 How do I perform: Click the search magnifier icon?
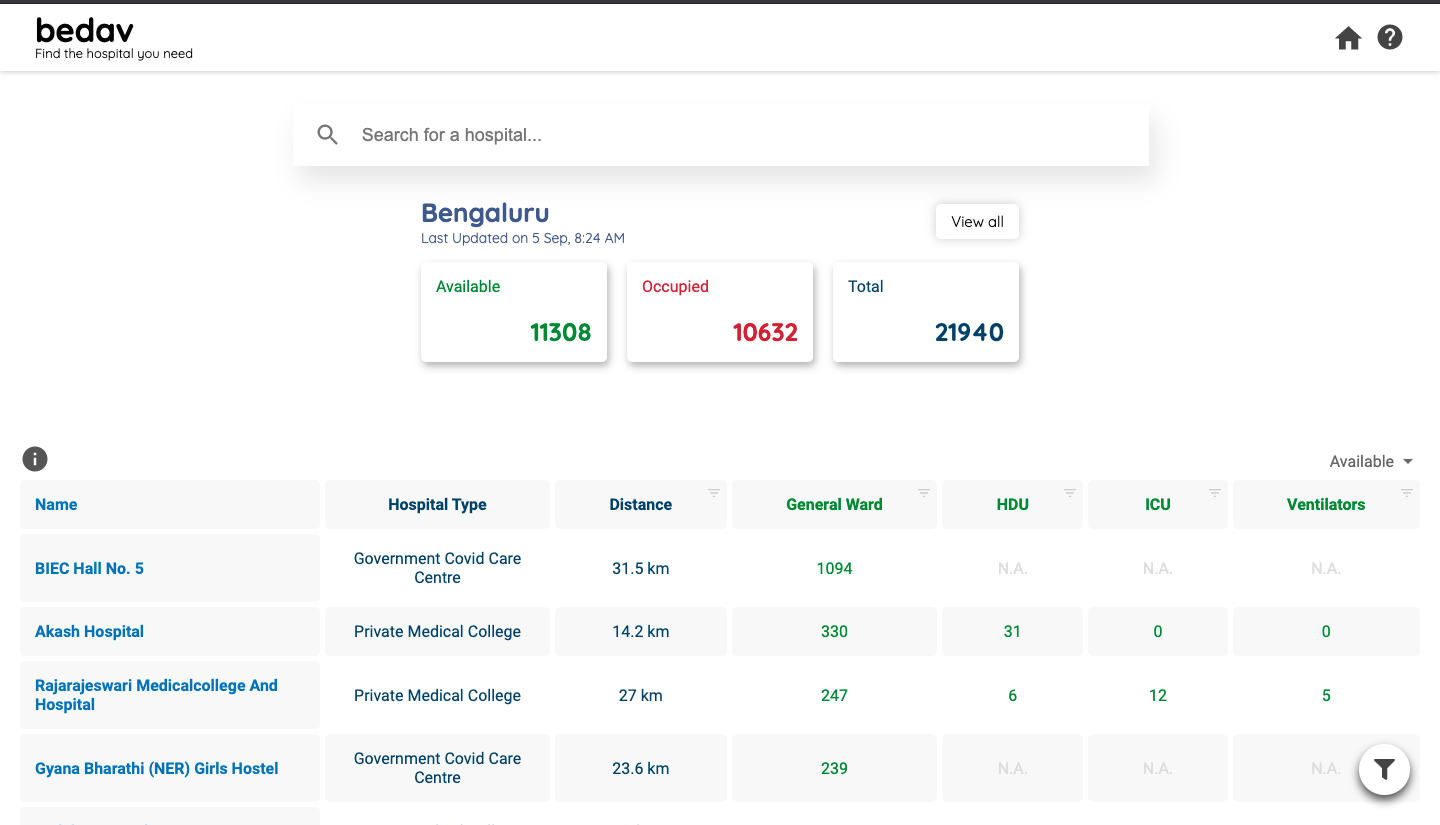(x=327, y=135)
